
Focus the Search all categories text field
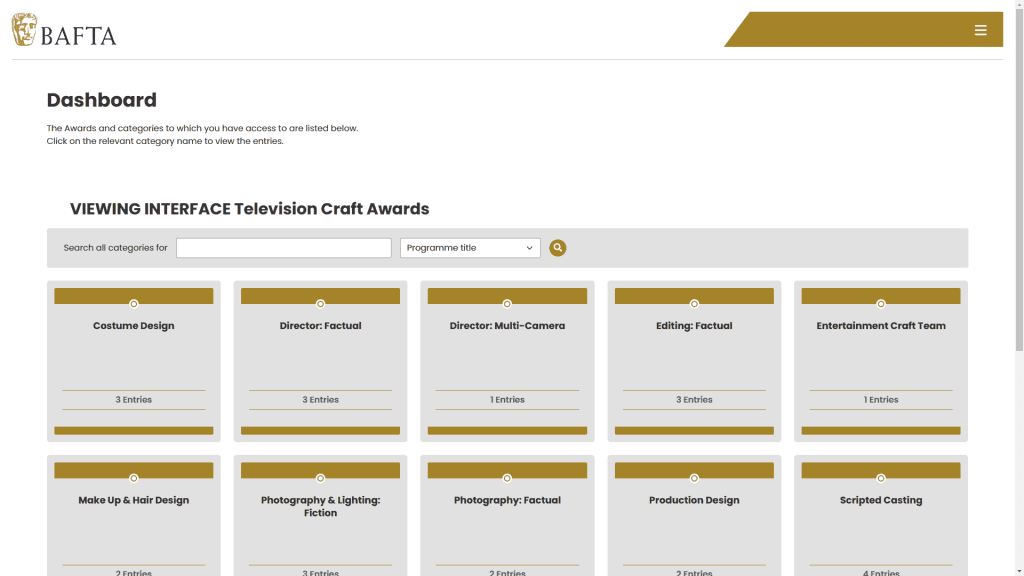[283, 248]
